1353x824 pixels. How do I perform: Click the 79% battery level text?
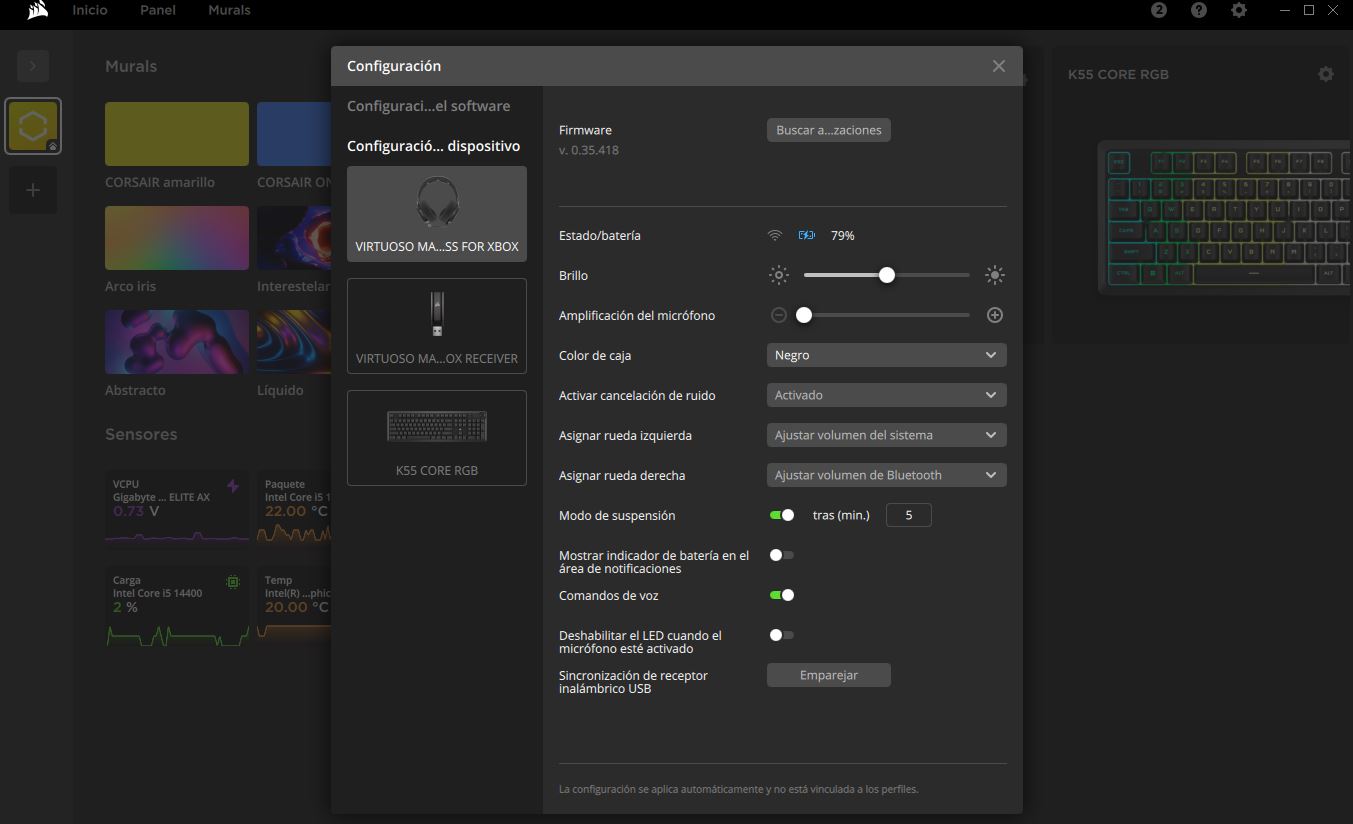(843, 235)
